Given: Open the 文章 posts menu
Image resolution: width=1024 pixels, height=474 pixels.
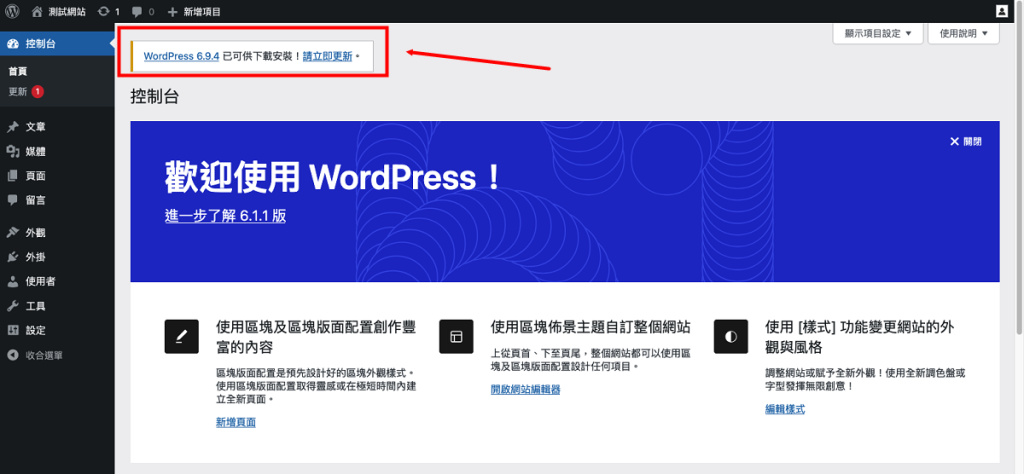Looking at the screenshot, I should pos(35,127).
